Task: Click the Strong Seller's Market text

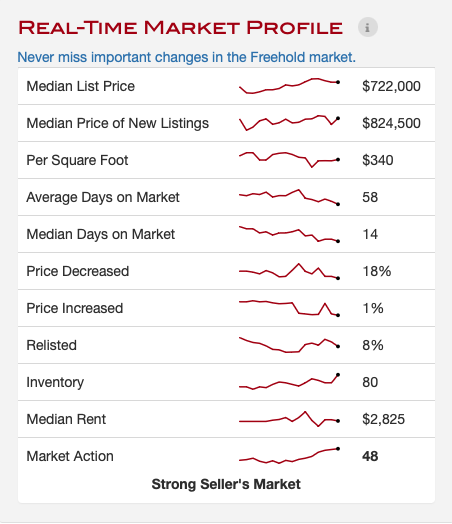Action: click(x=226, y=484)
